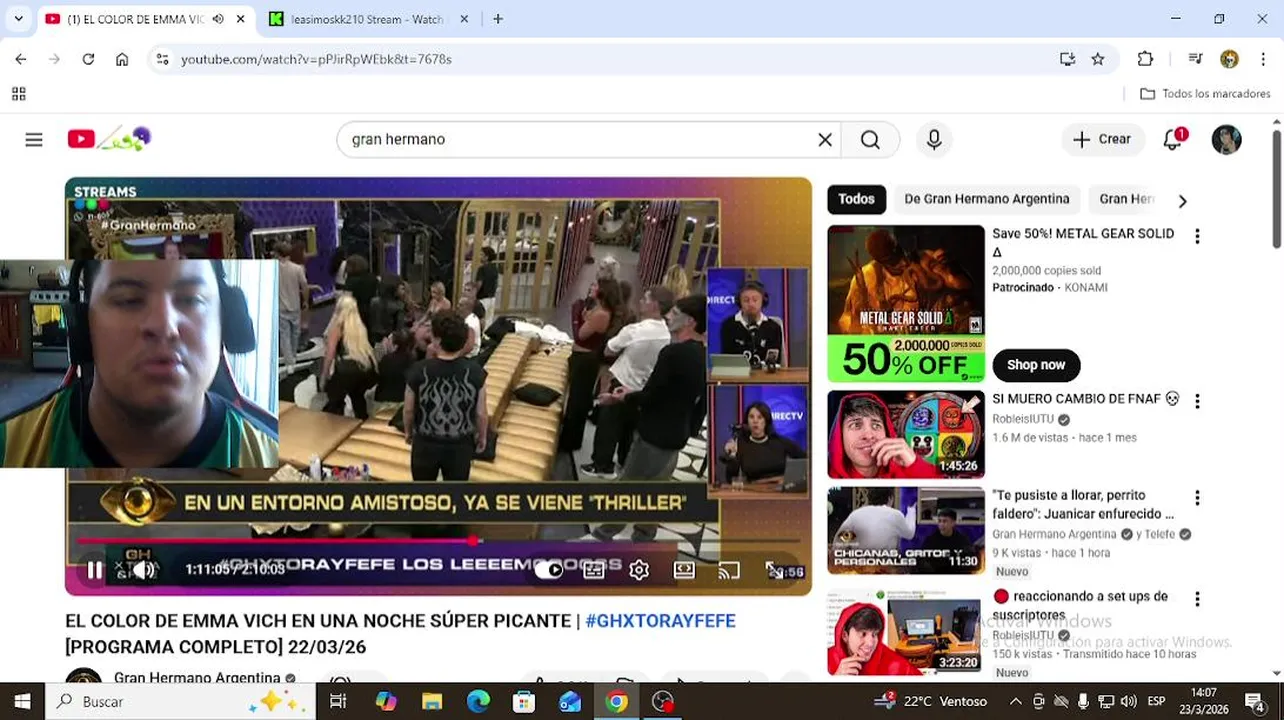
Task: Open the #GHXTORAYFEFE hashtag link
Action: pyautogui.click(x=660, y=621)
